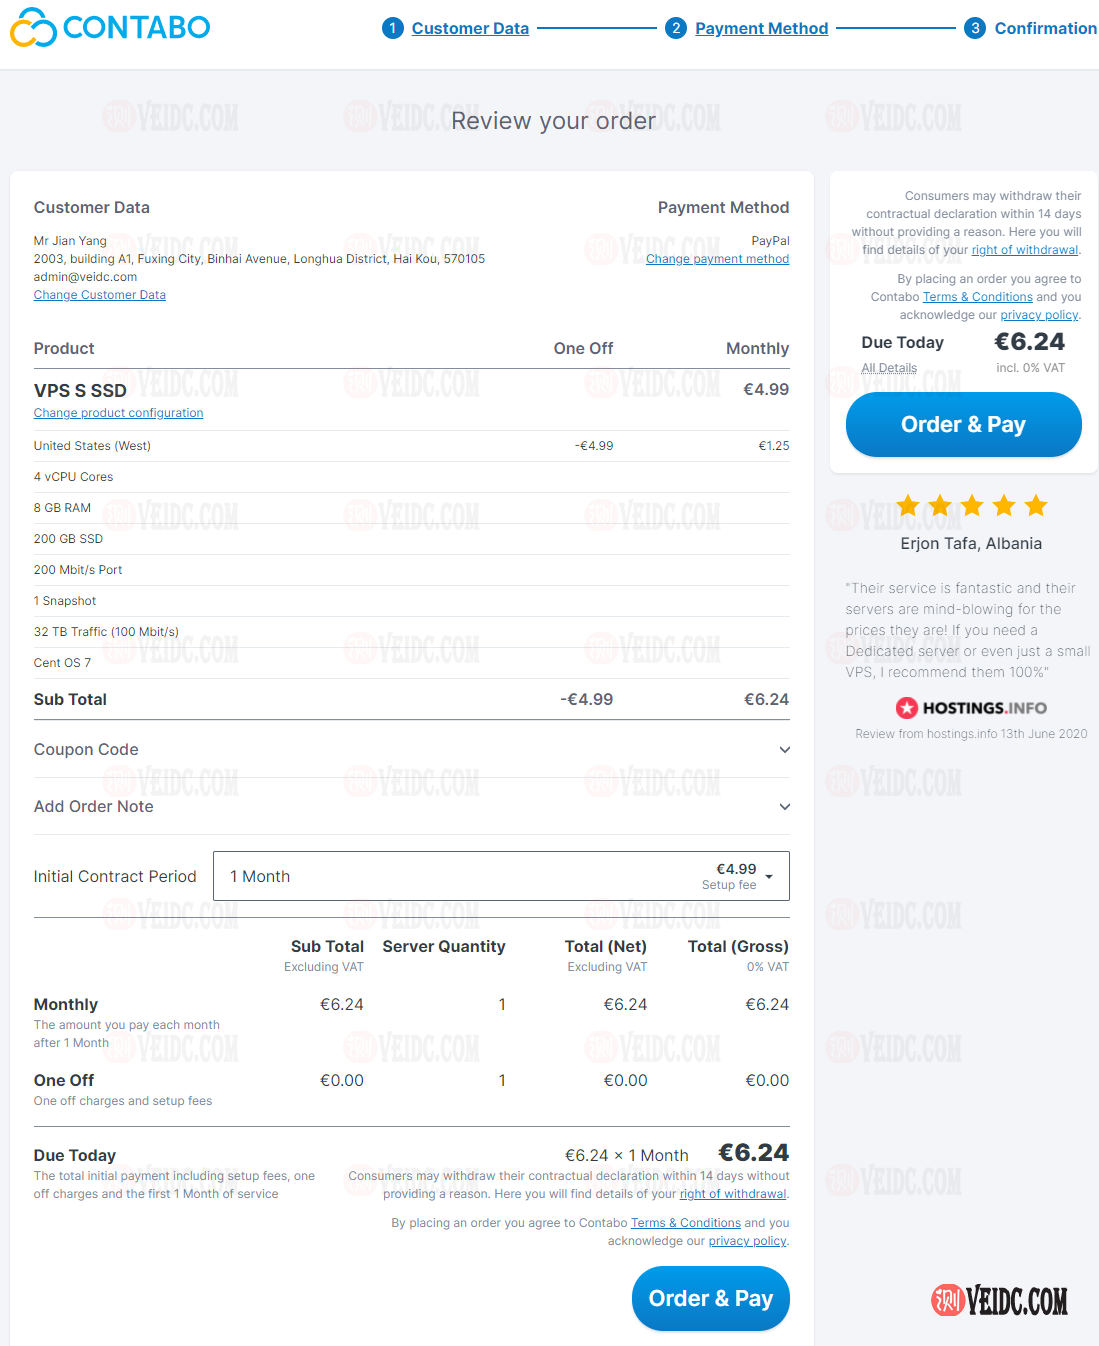Expand the Coupon Code section
Screen dimensions: 1099x1346
(x=412, y=750)
